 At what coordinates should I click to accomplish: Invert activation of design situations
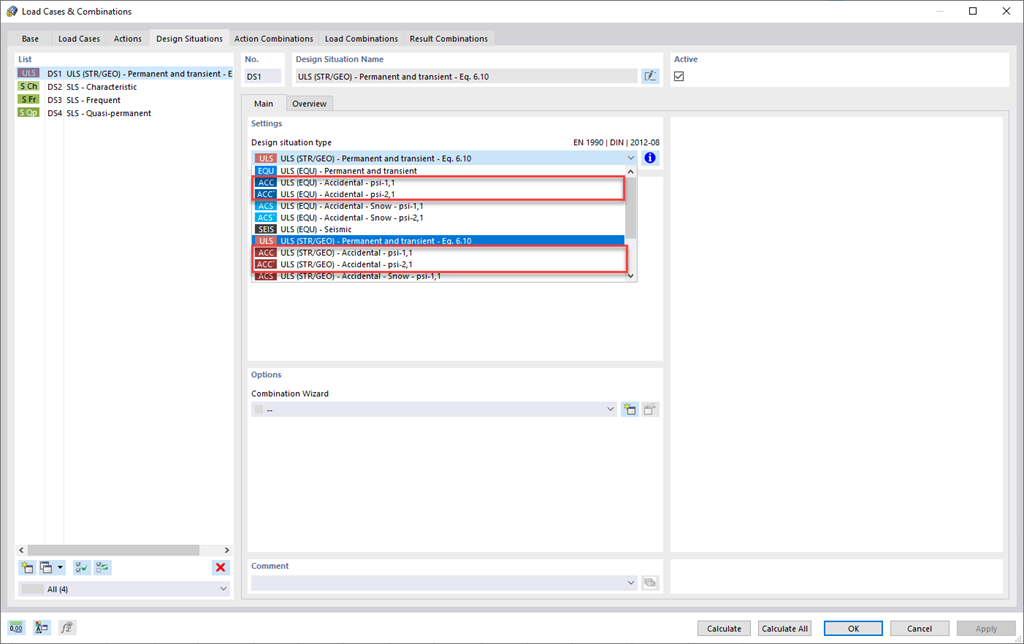pos(102,567)
